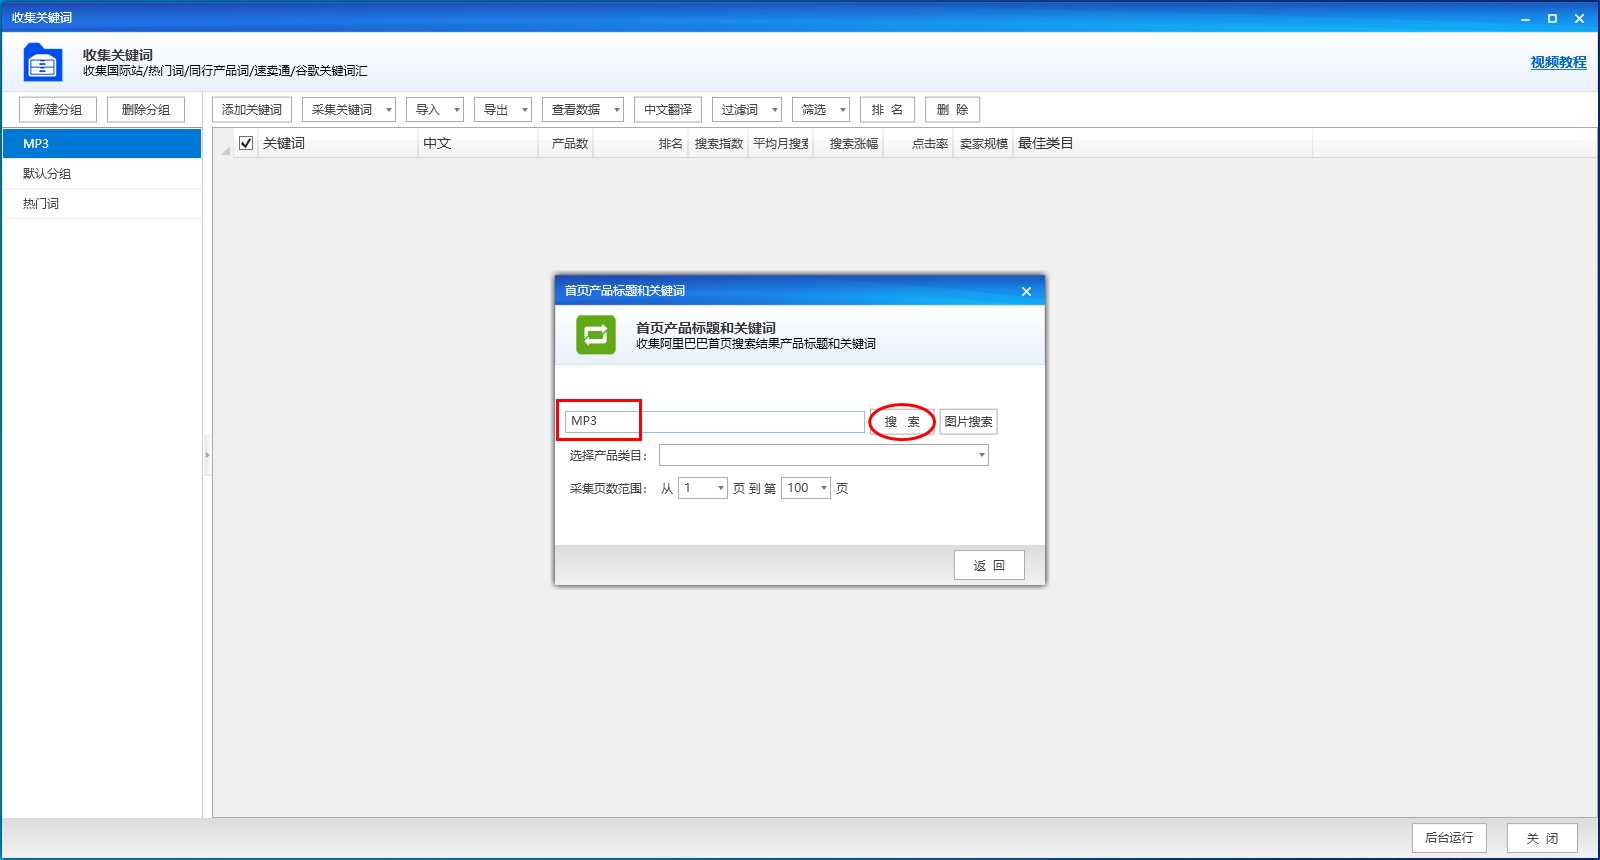This screenshot has height=860, width=1600.
Task: Select the MP3 group in sidebar
Action: click(x=102, y=143)
